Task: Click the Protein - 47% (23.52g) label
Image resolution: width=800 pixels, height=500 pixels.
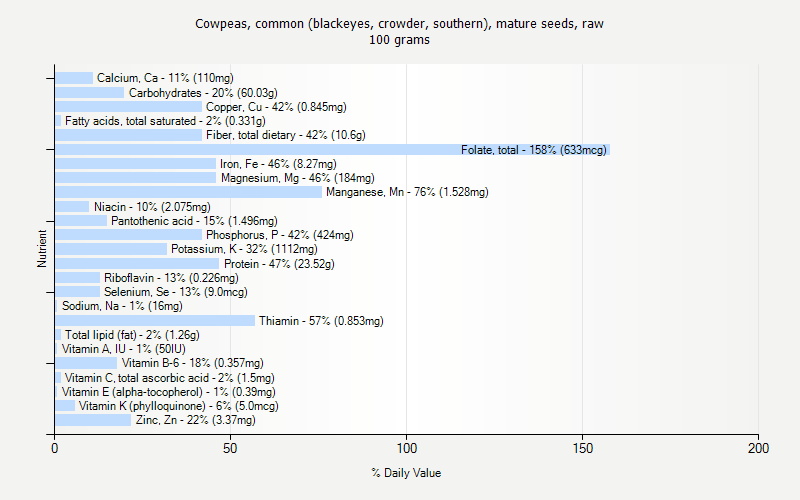Action: (279, 264)
